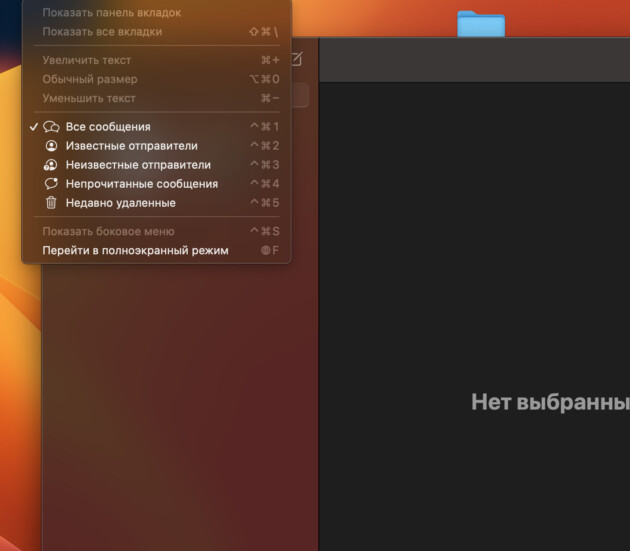Screen dimensions: 630x551
Task: Select the 'Все сообщения' menu item
Action: coord(157,127)
